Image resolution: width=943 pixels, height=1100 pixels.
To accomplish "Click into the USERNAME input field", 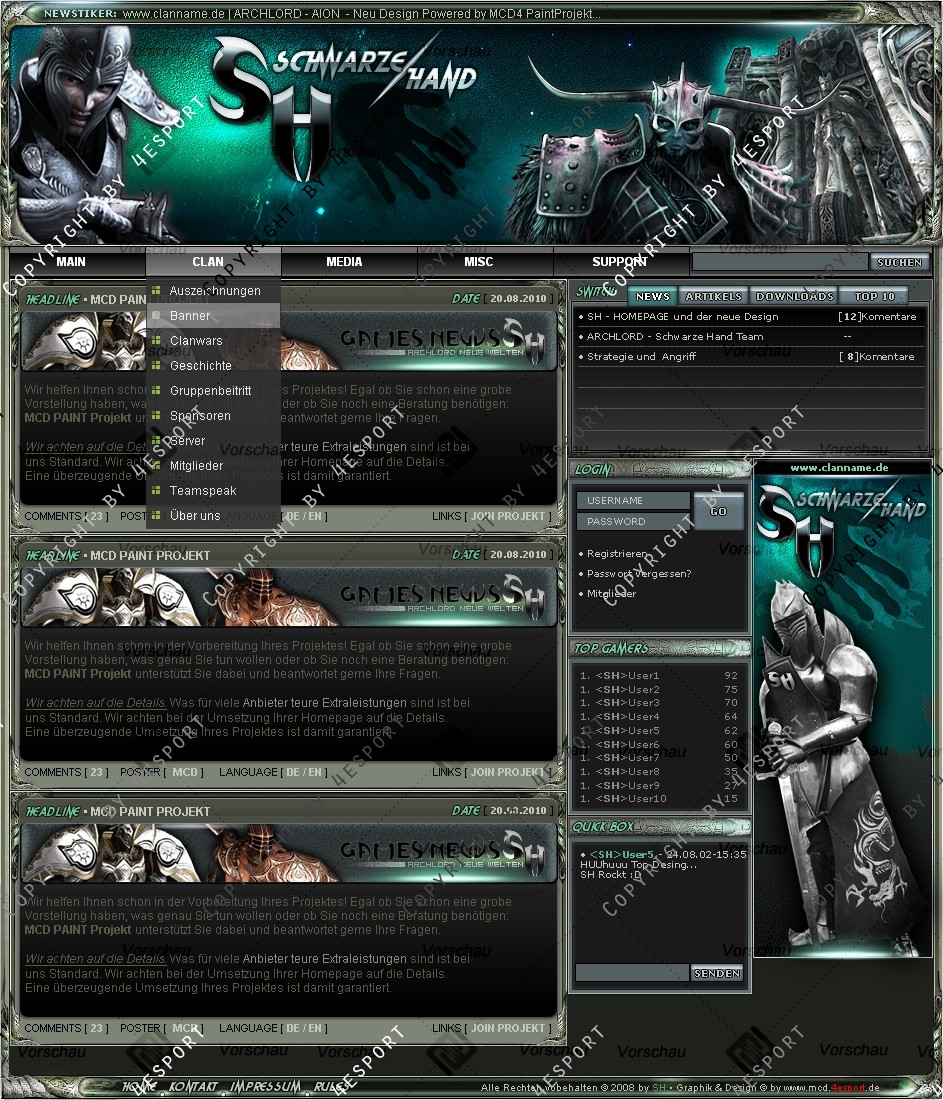I will pyautogui.click(x=633, y=500).
